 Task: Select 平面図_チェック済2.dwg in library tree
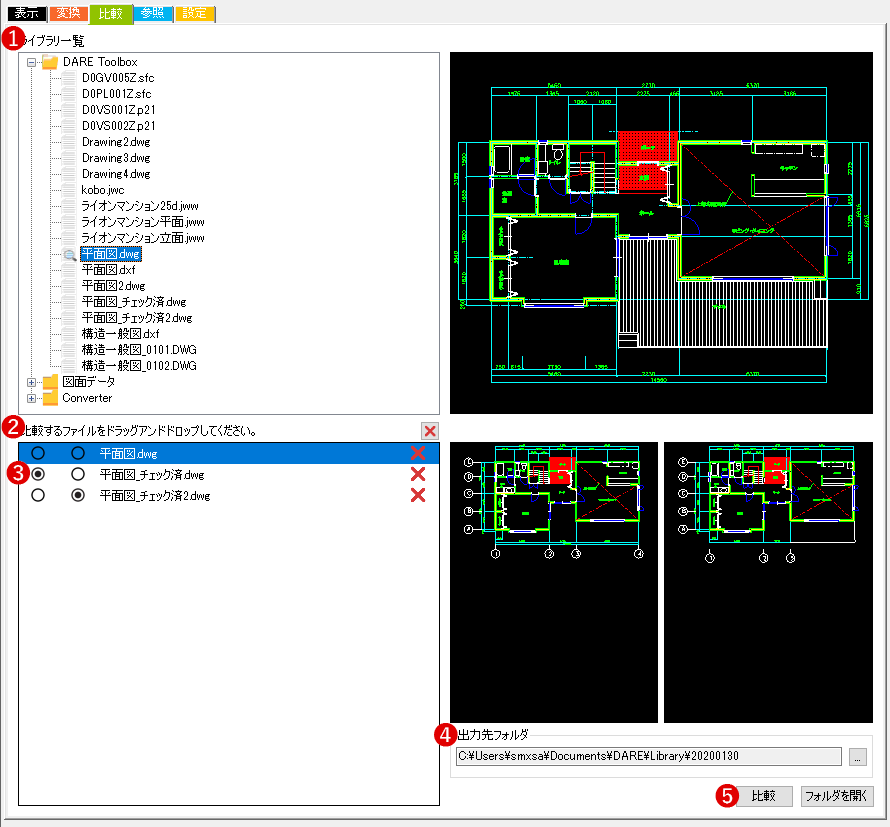click(137, 318)
